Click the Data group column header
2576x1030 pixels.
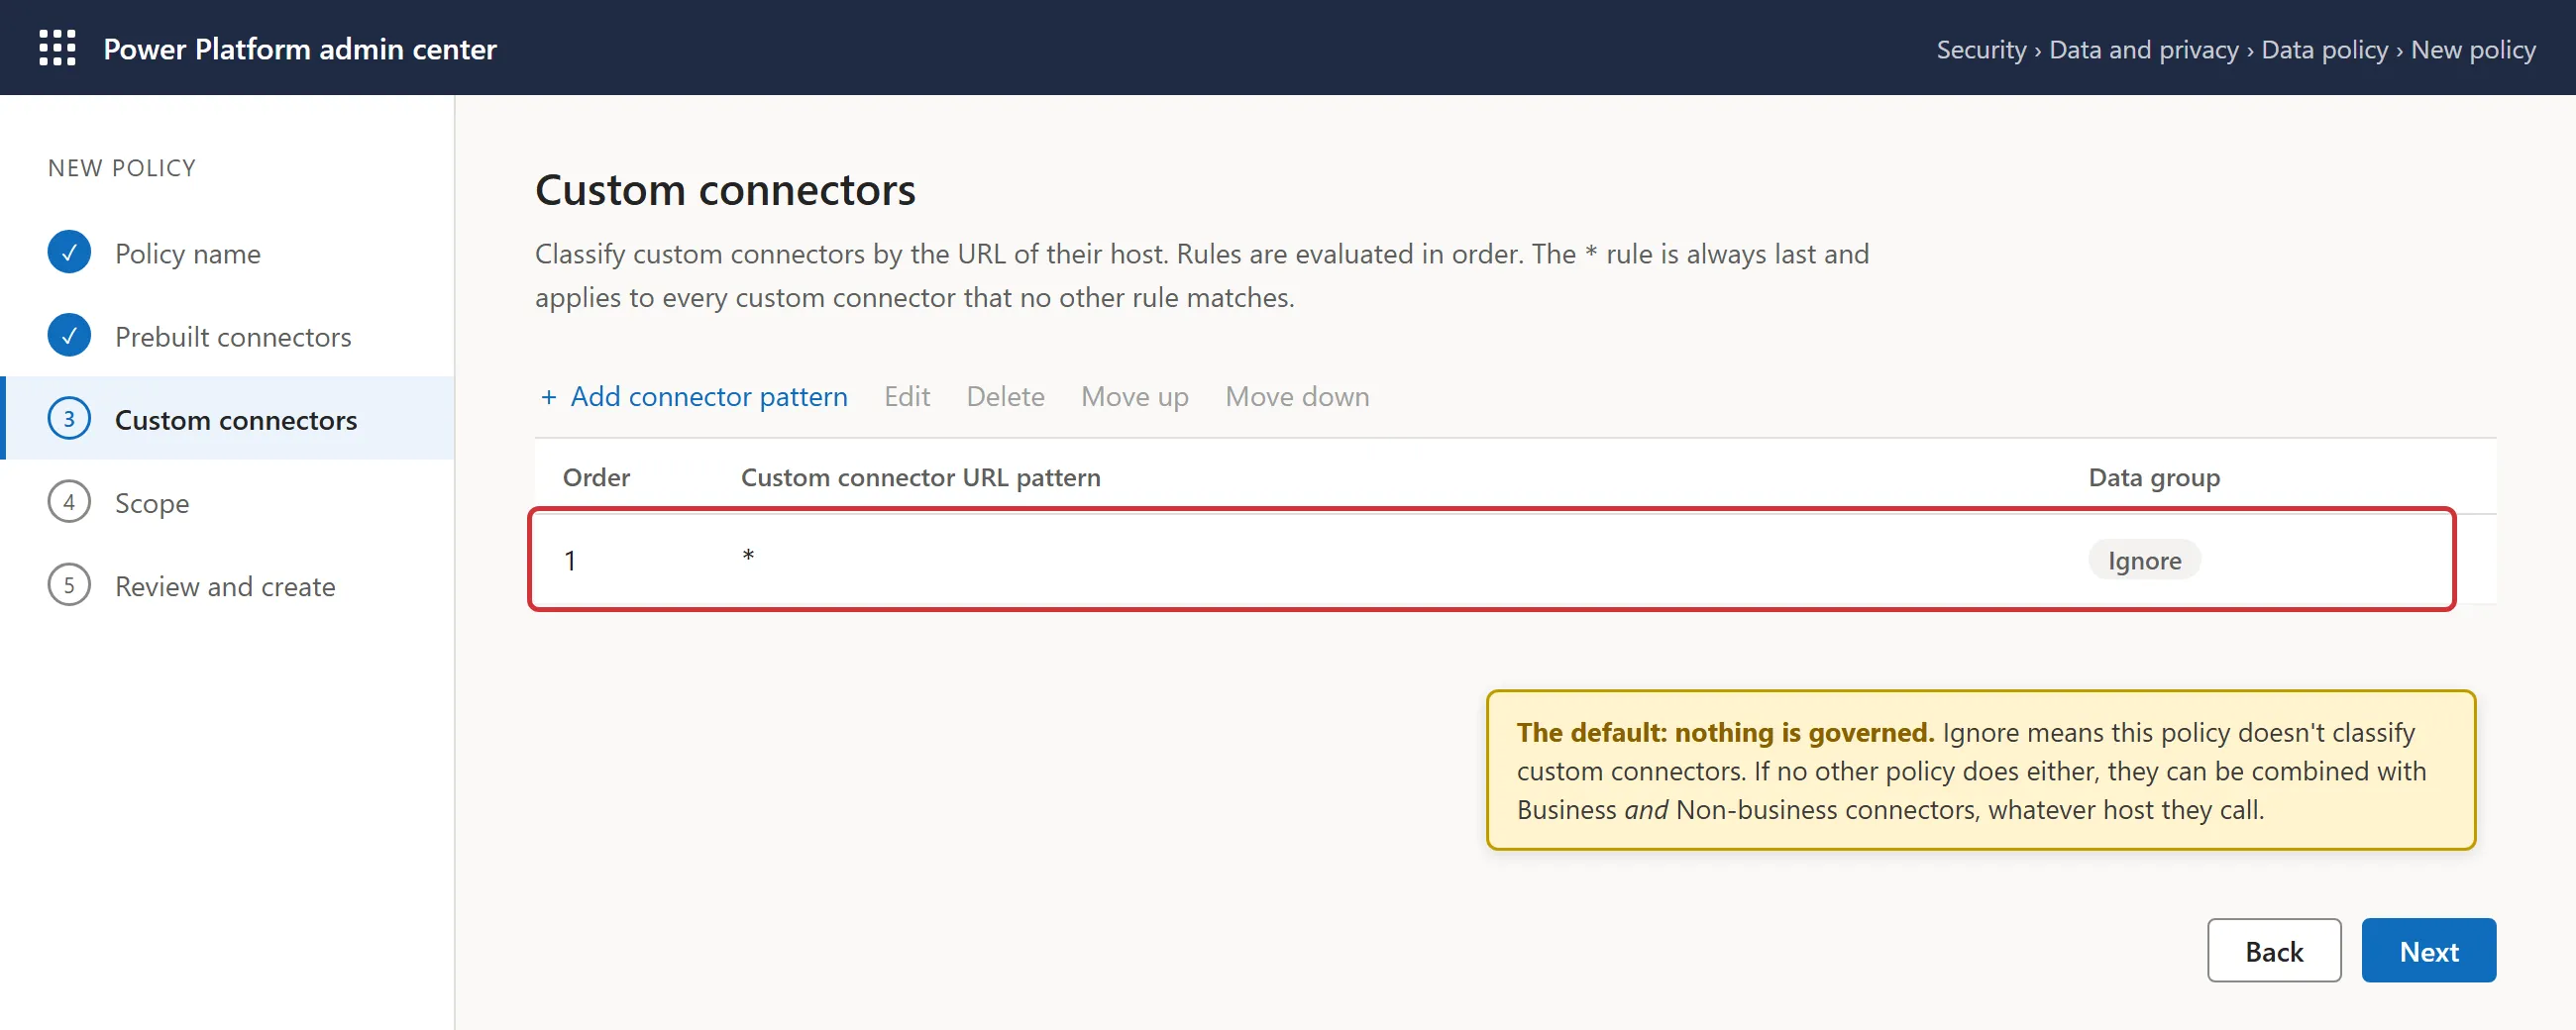coord(2154,477)
